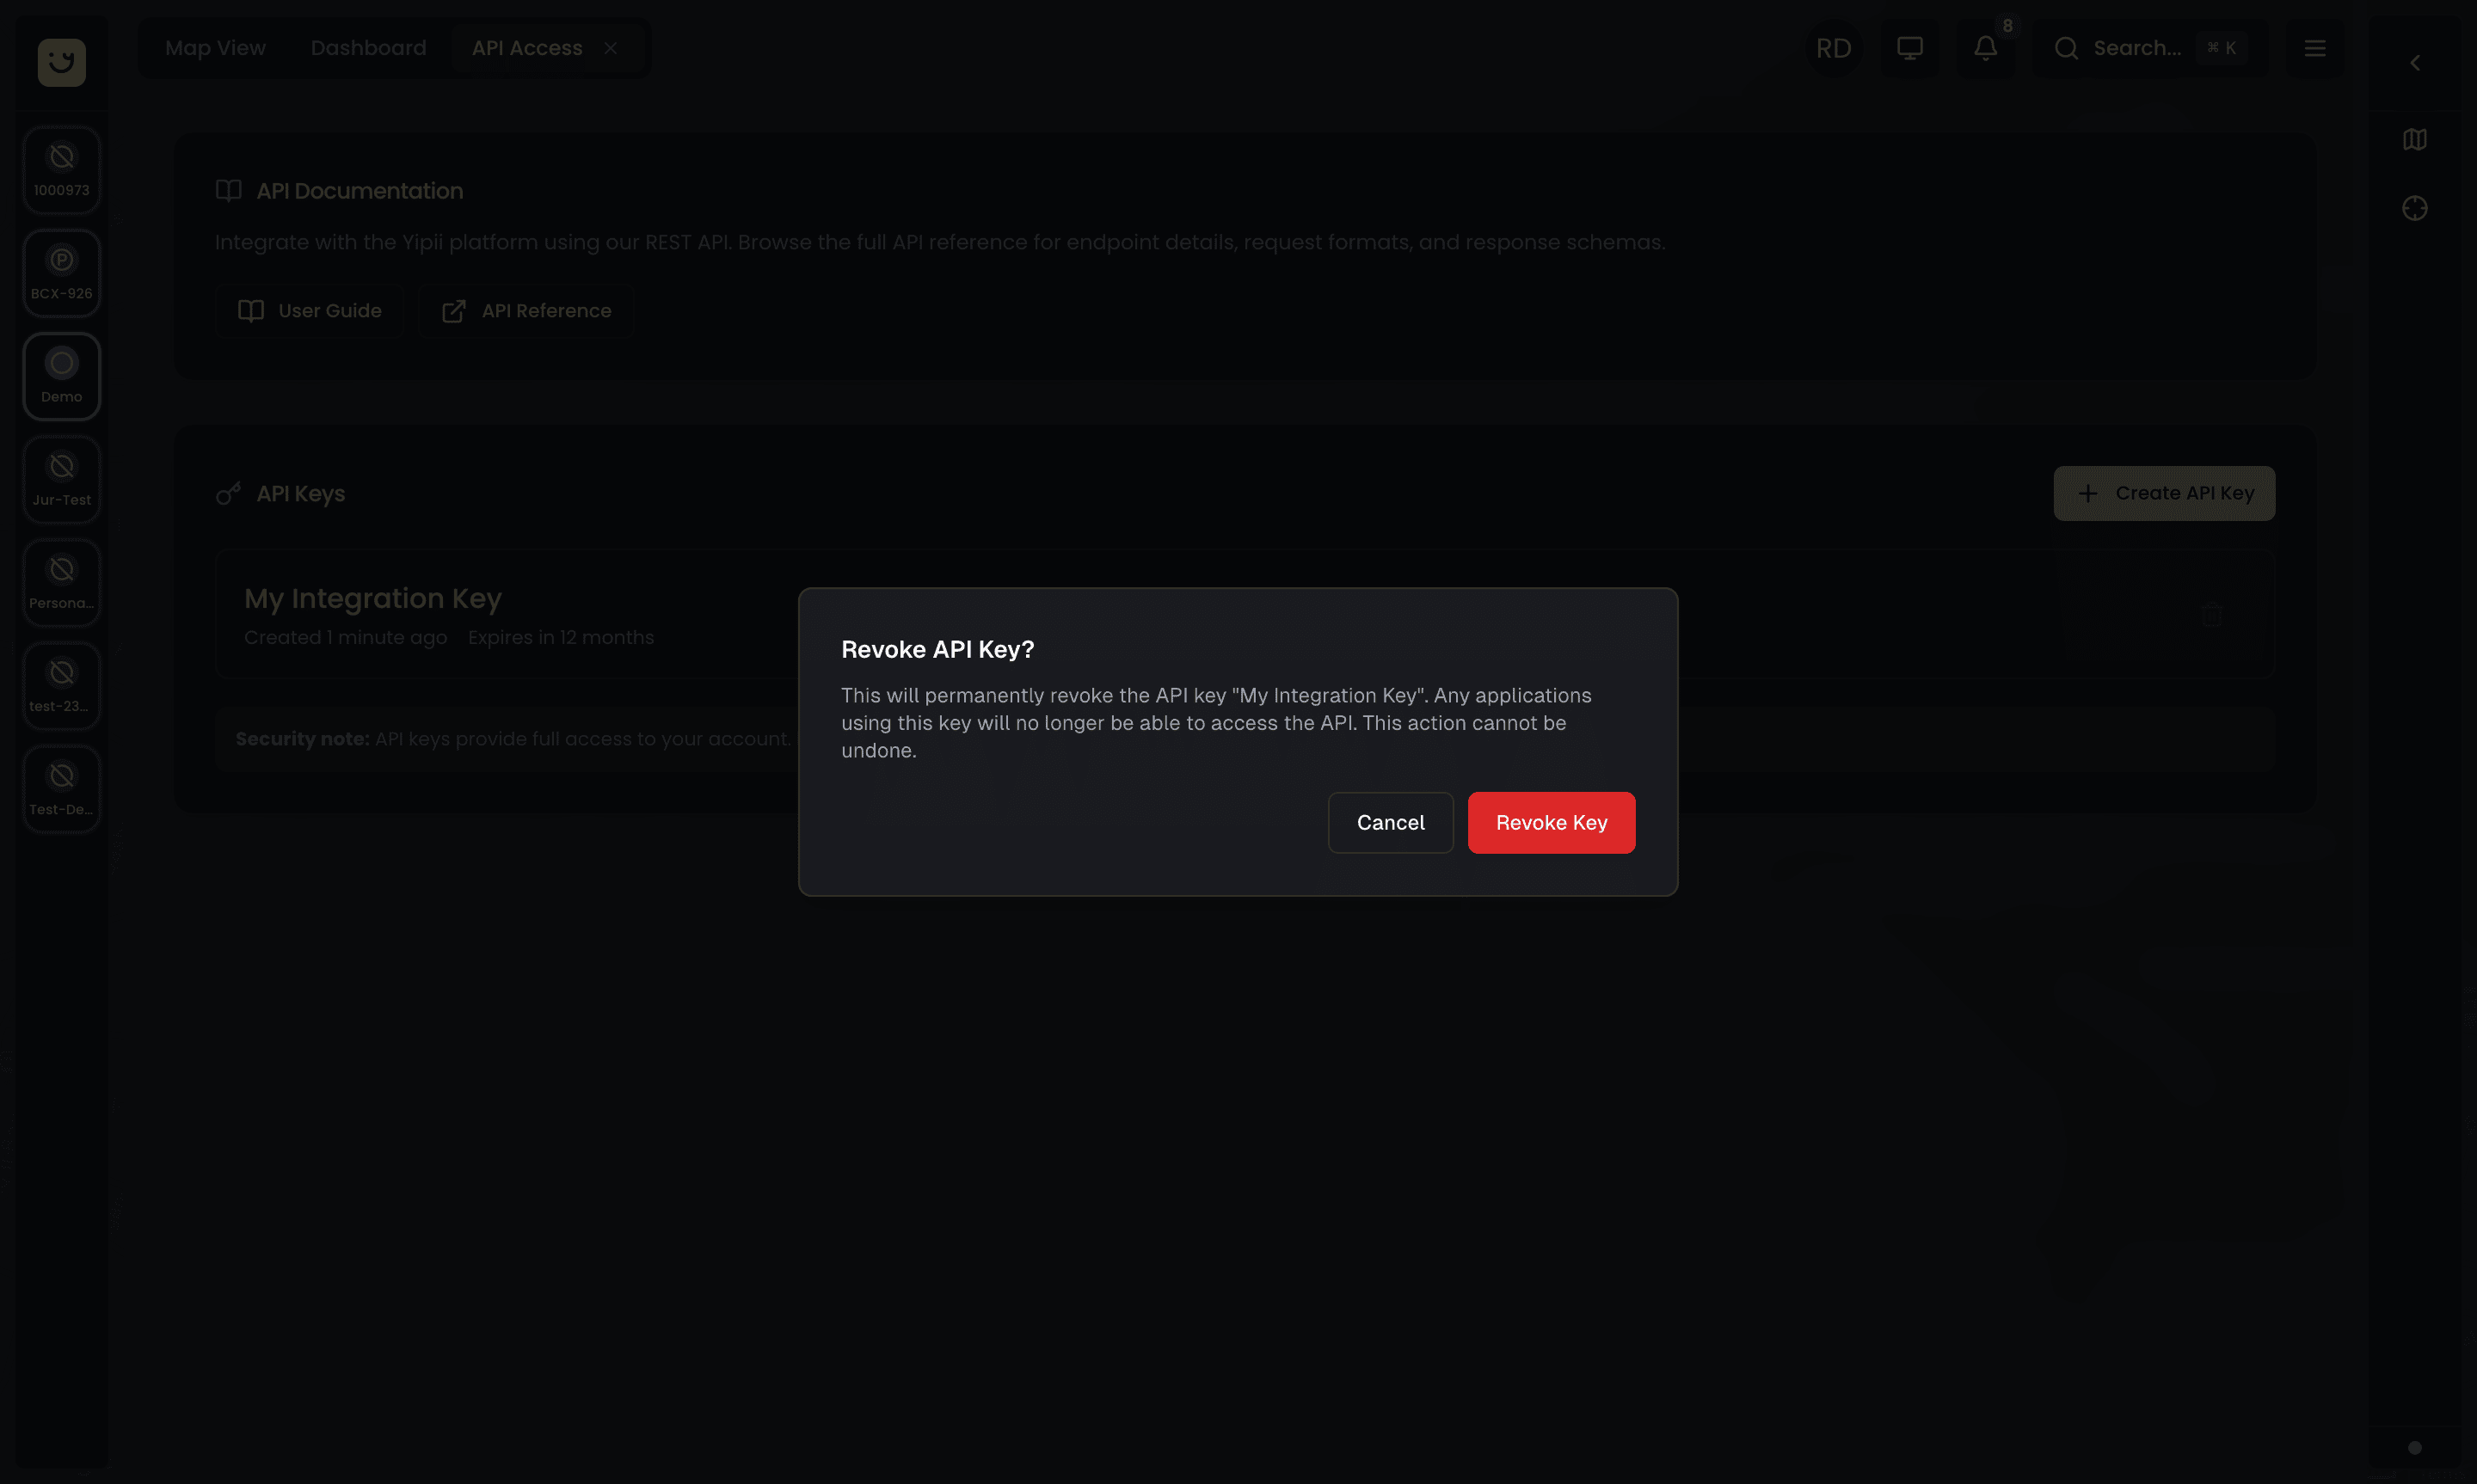Select the 1000973 sidebar item
This screenshot has height=1484, width=2477.
62,170
